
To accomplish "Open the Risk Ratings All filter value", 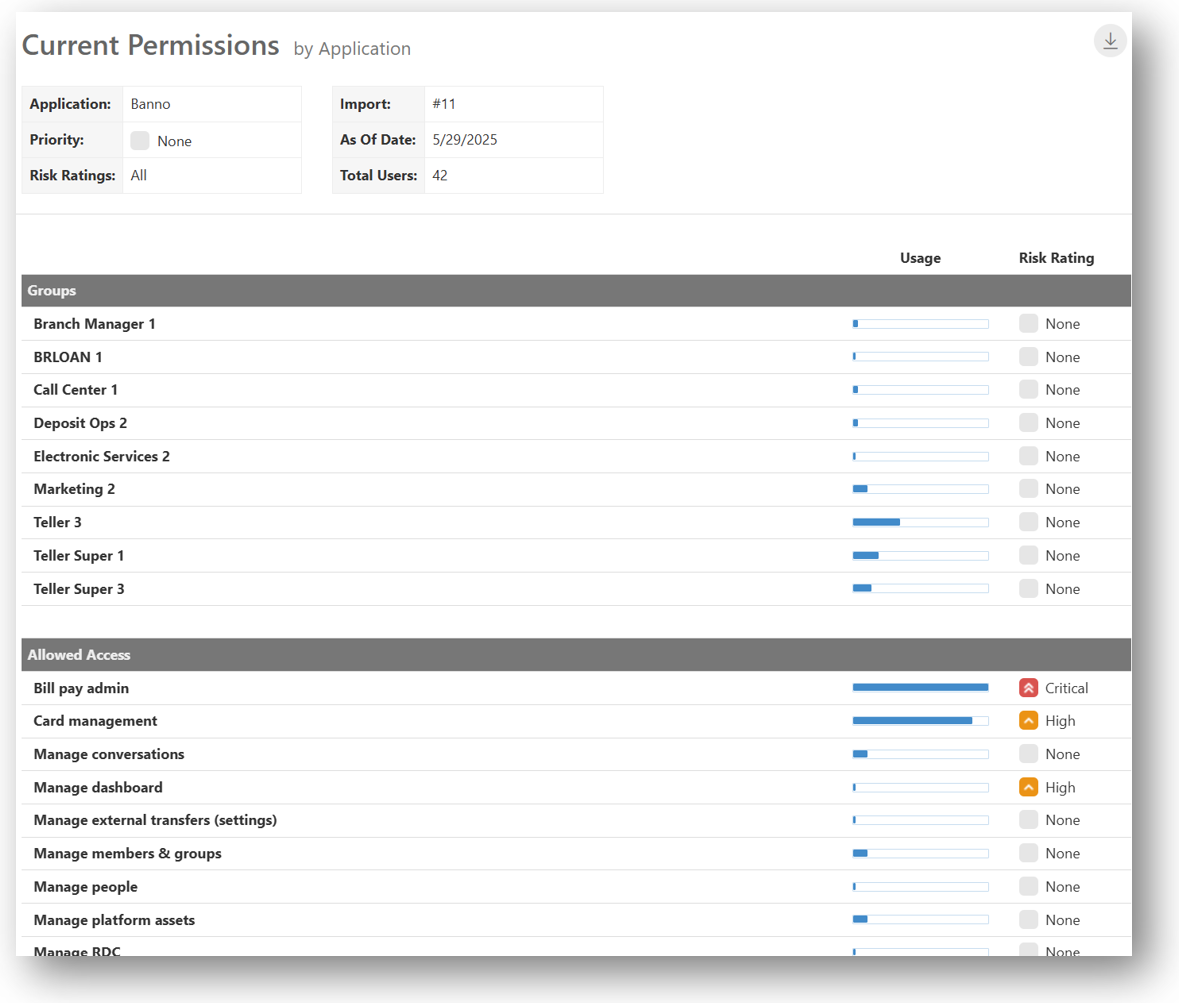I will pyautogui.click(x=139, y=176).
